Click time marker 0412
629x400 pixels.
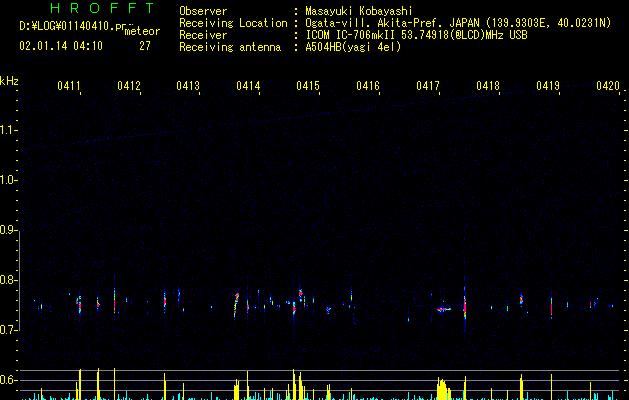click(129, 85)
